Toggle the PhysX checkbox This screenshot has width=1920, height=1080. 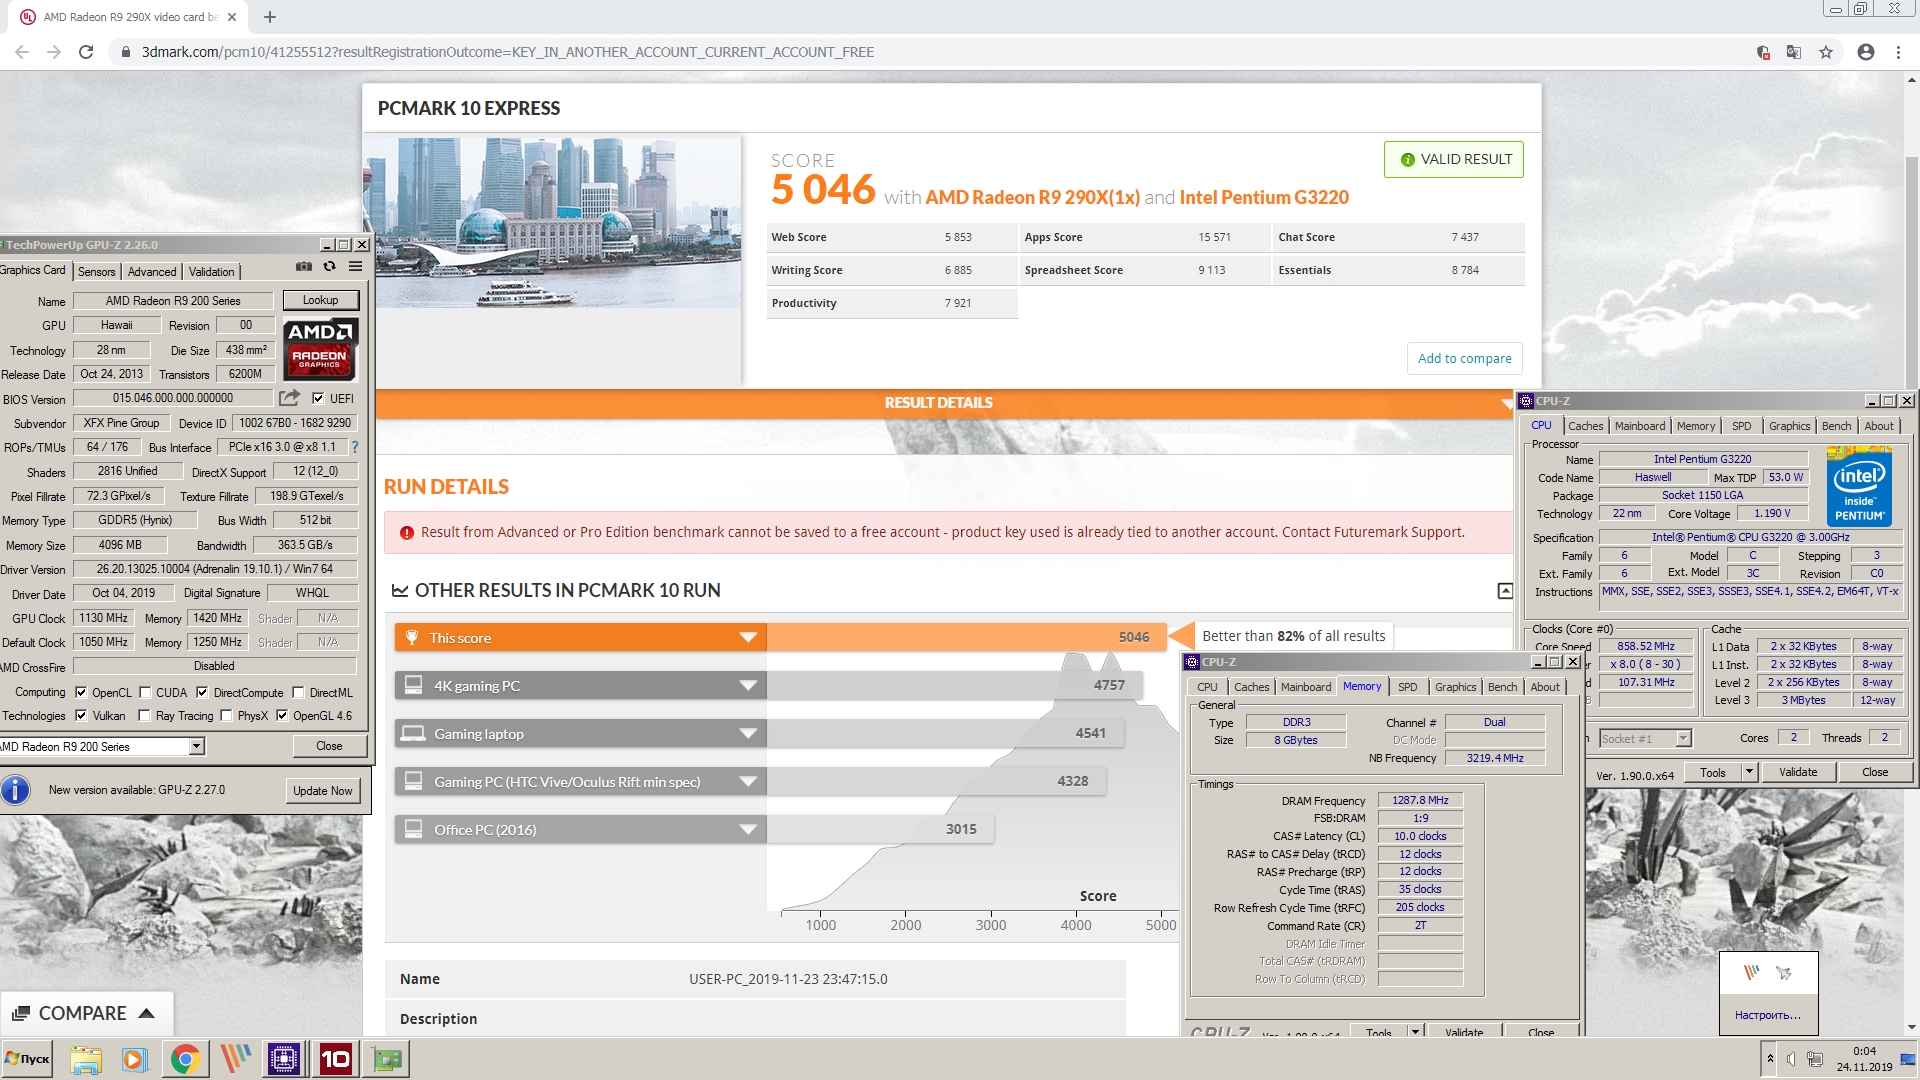(226, 715)
